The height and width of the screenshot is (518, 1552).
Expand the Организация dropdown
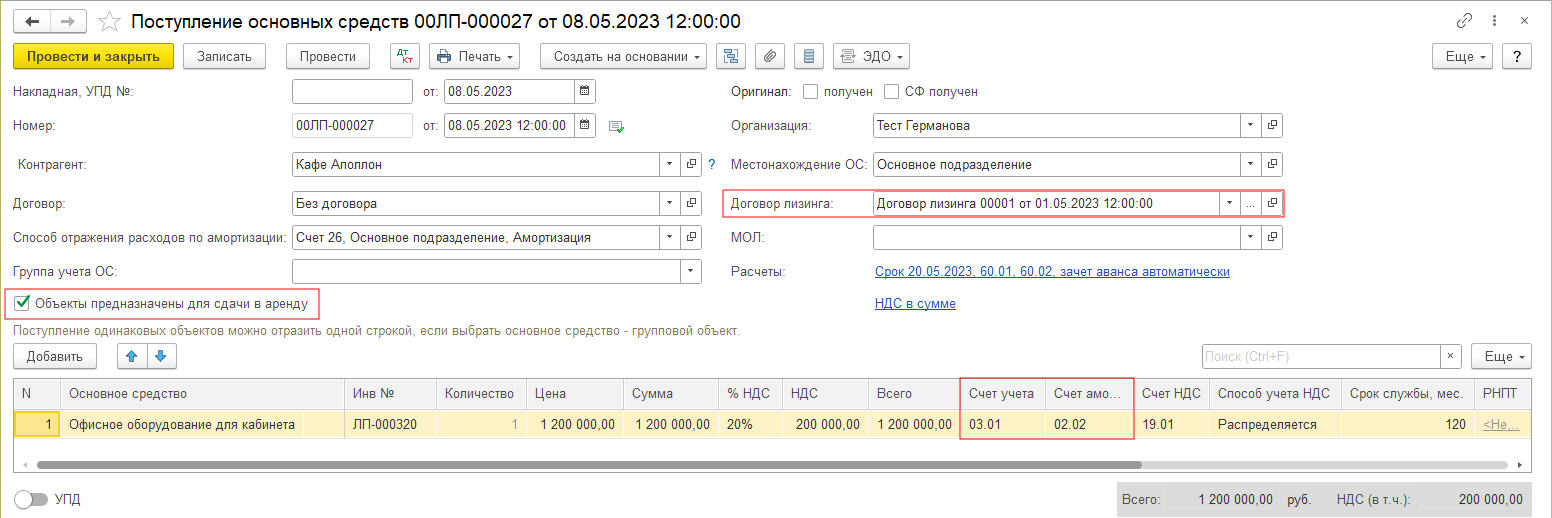coord(1250,126)
